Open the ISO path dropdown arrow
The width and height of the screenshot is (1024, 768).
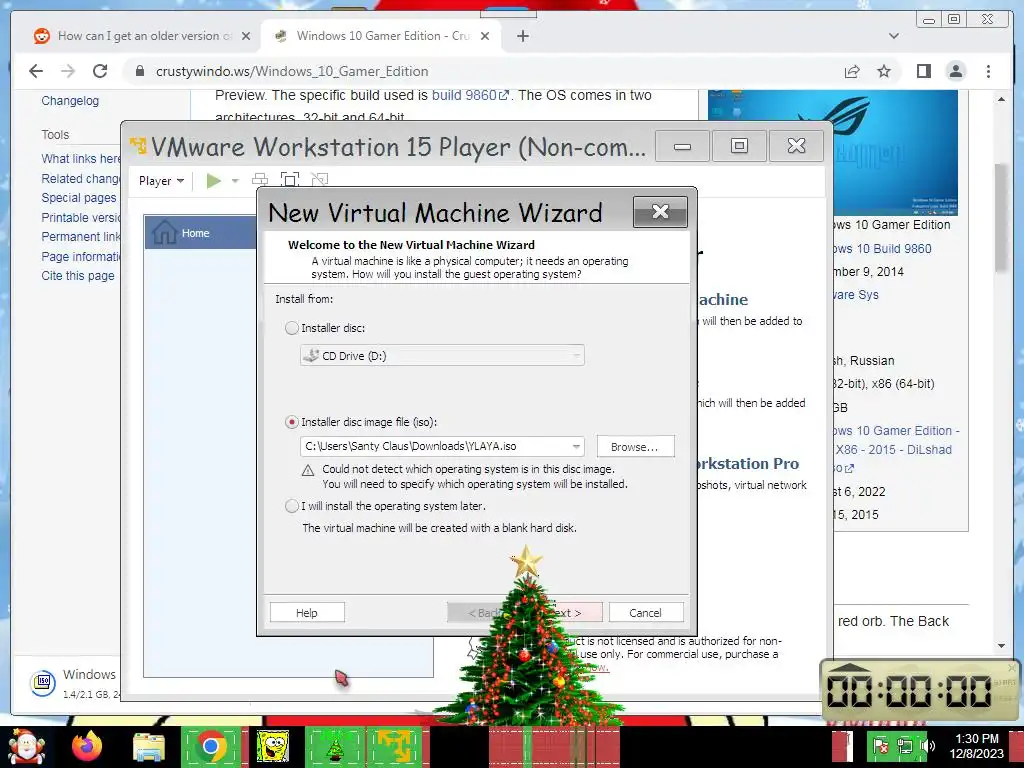coord(576,447)
